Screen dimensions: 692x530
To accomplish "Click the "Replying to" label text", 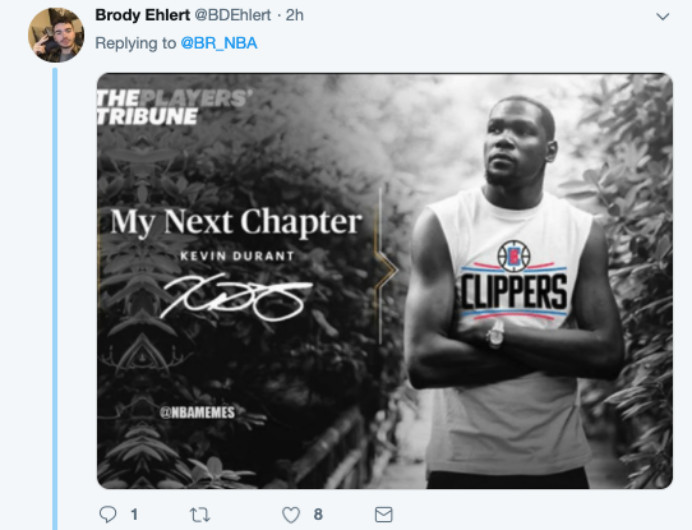I will pos(136,44).
